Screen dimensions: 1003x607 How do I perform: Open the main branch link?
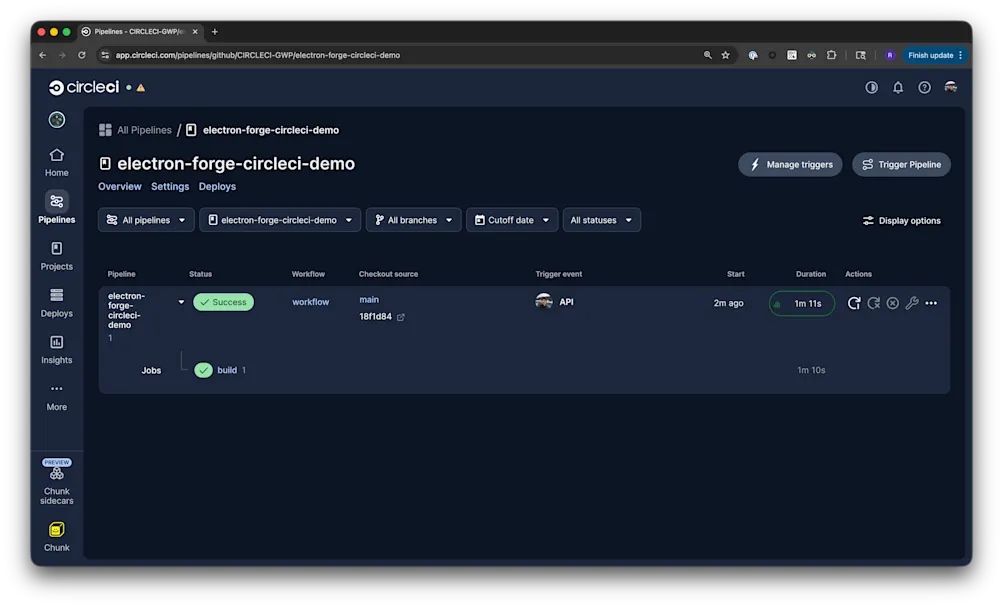click(369, 299)
